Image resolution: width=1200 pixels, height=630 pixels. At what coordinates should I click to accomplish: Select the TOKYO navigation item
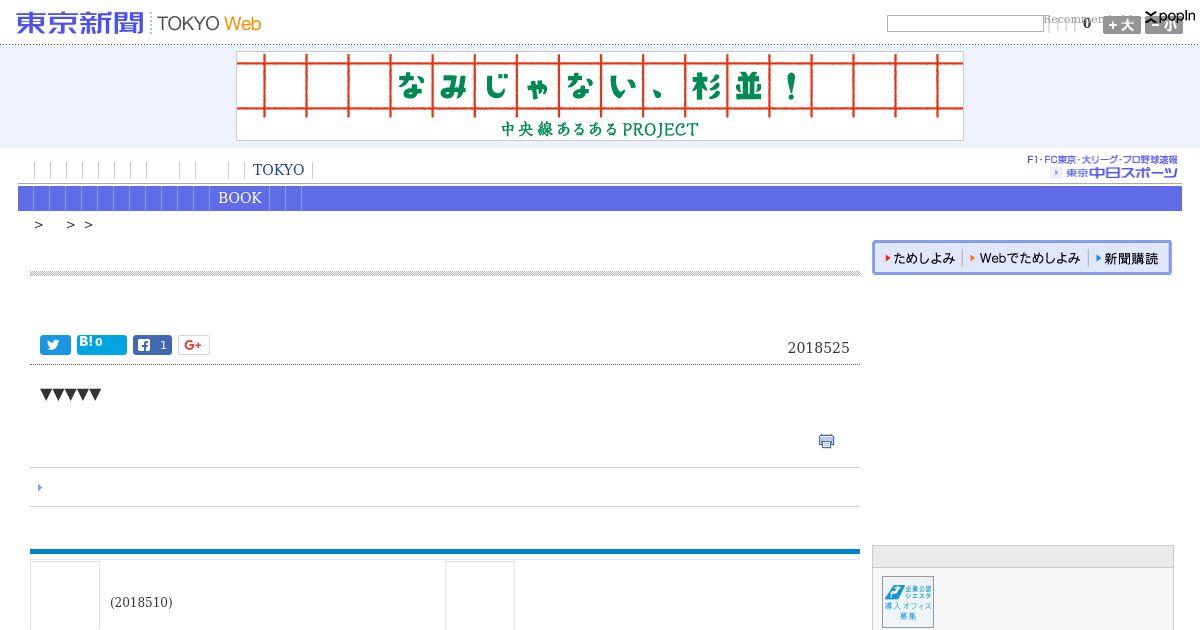pos(278,170)
